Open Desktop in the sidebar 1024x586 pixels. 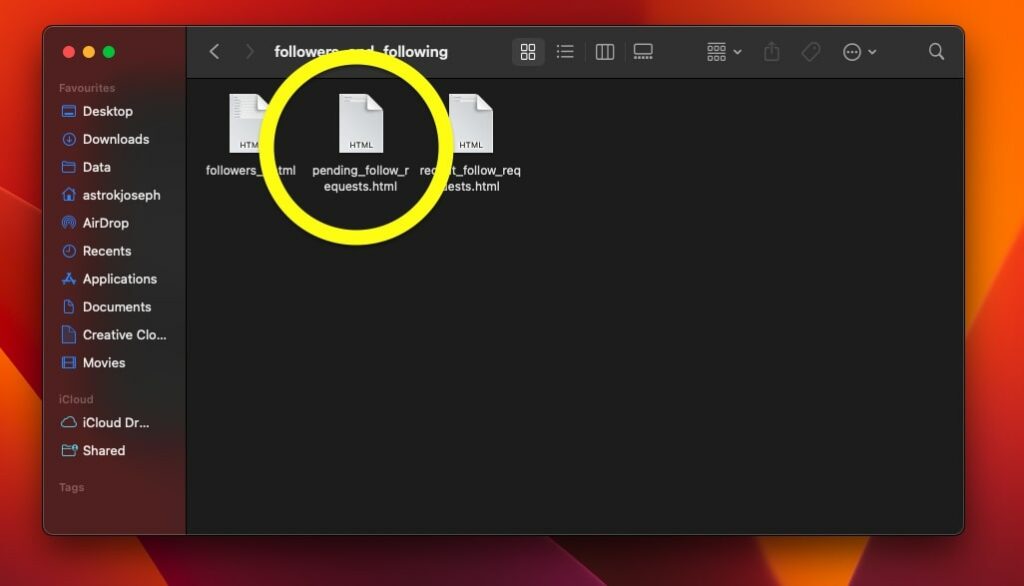tap(107, 111)
